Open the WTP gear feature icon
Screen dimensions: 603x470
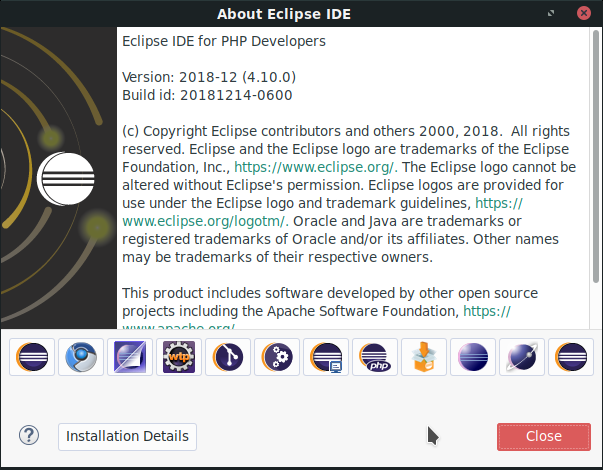coord(179,357)
